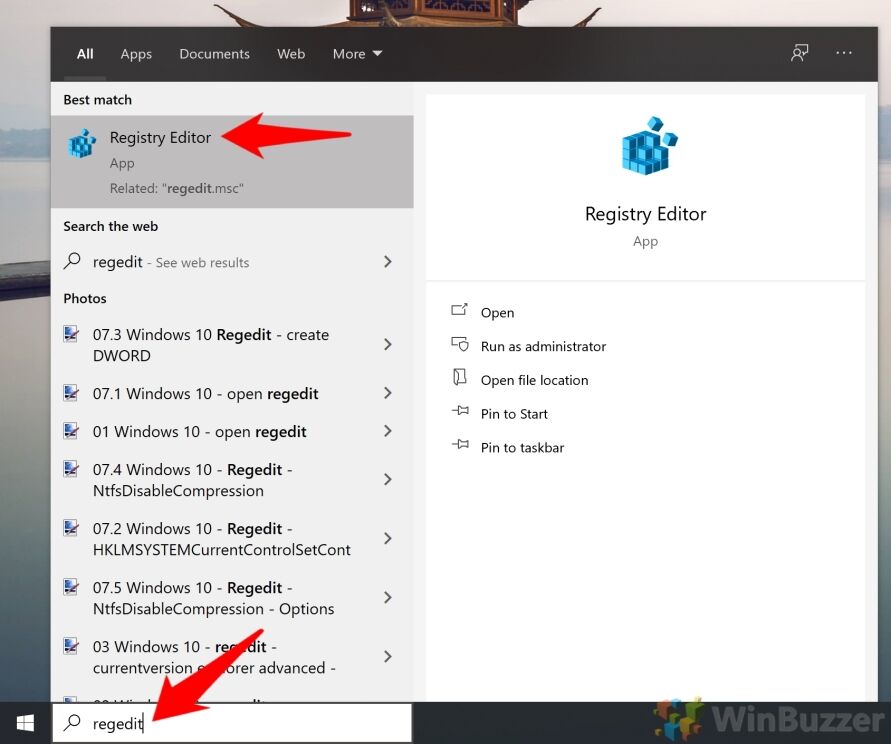Click the image icon for 07.4 NtfsDisableCompression

point(70,469)
